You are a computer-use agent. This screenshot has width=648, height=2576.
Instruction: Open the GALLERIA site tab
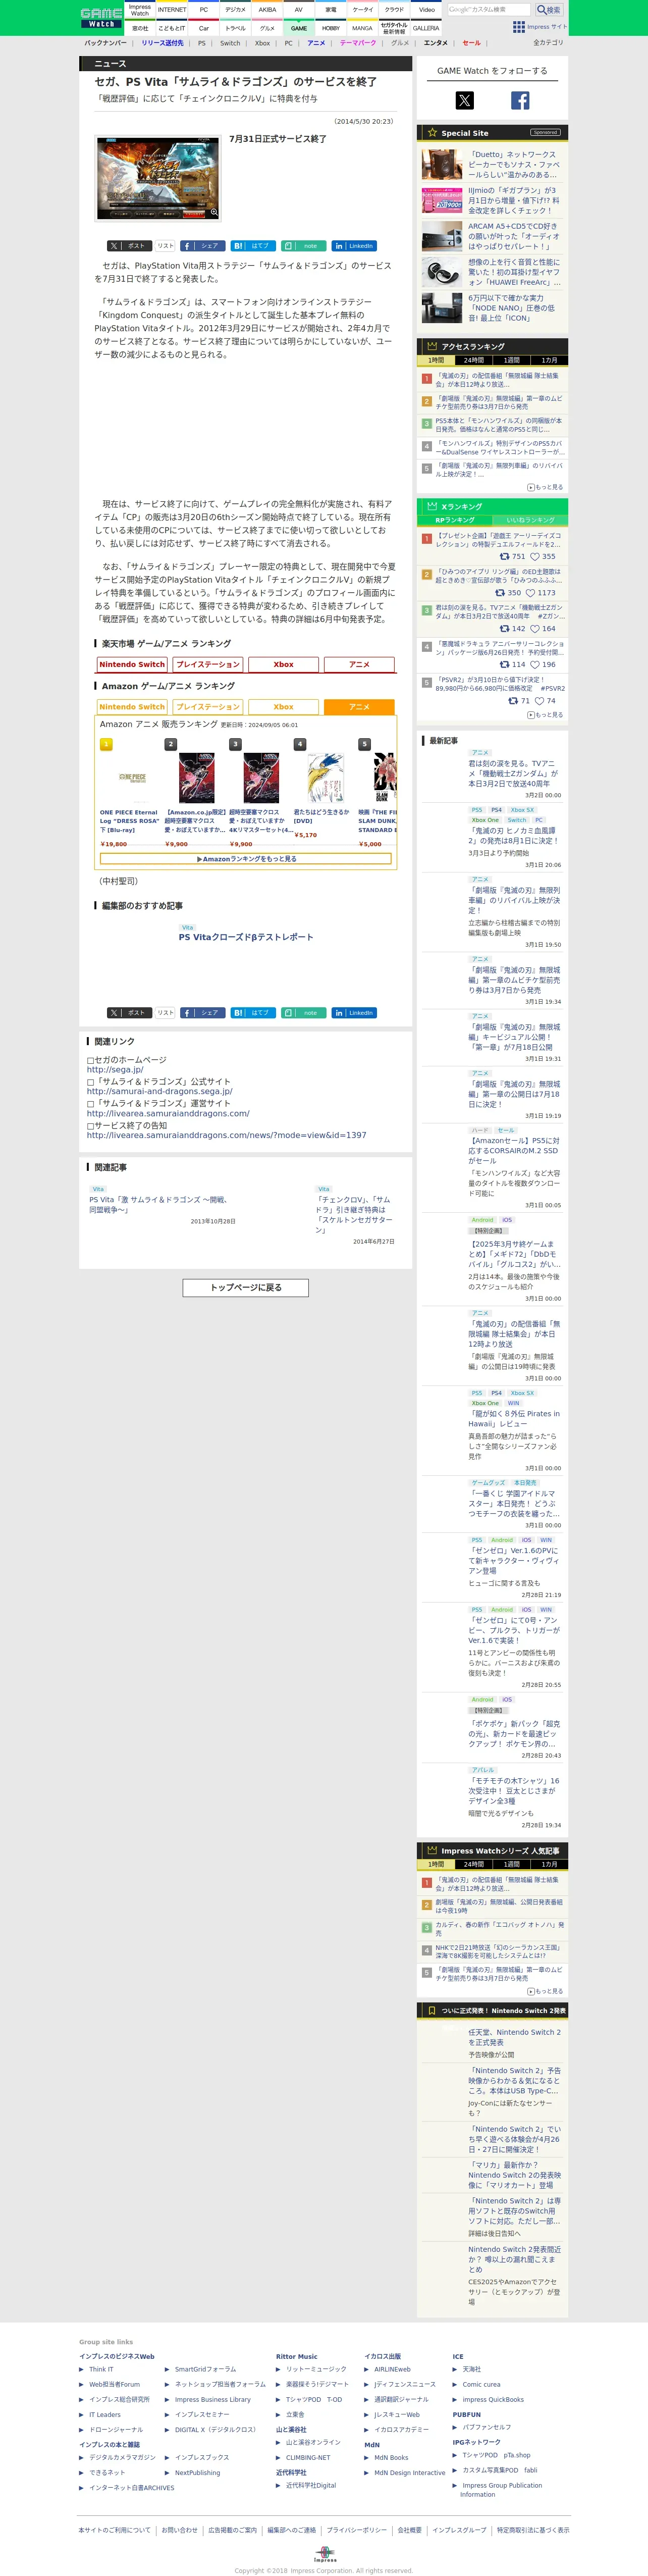tap(426, 28)
